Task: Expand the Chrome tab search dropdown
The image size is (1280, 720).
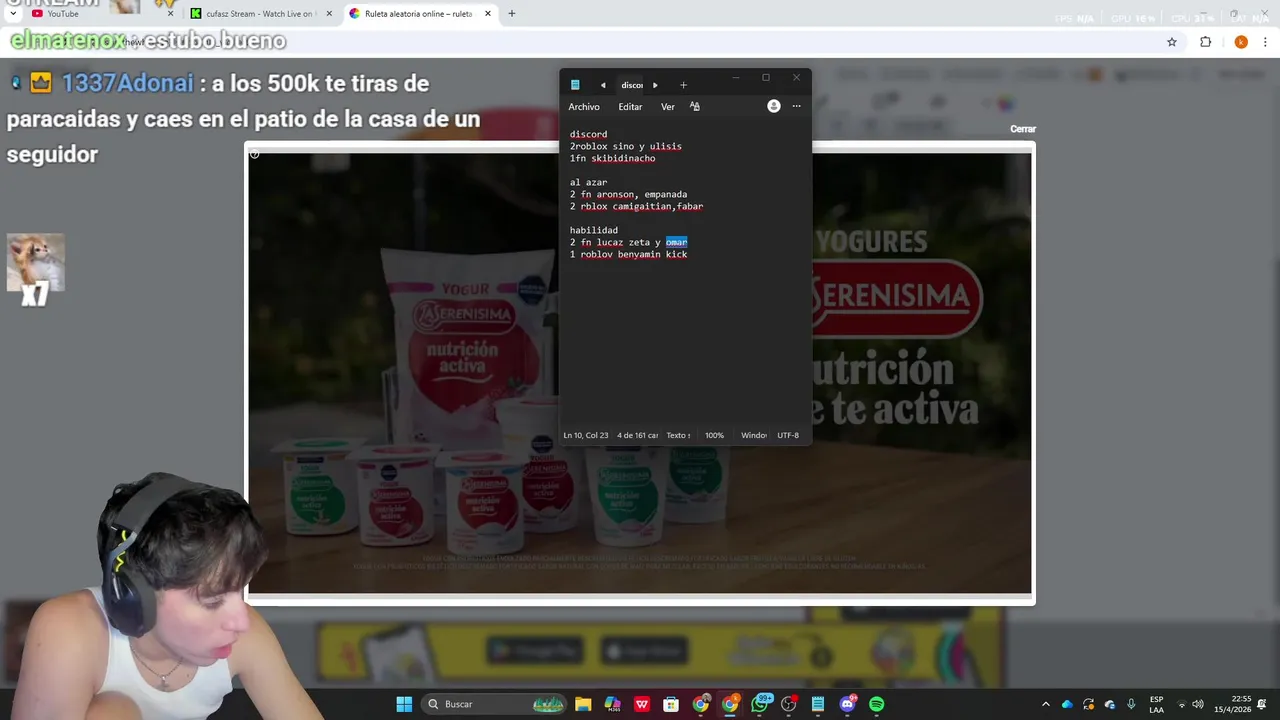Action: coord(13,13)
